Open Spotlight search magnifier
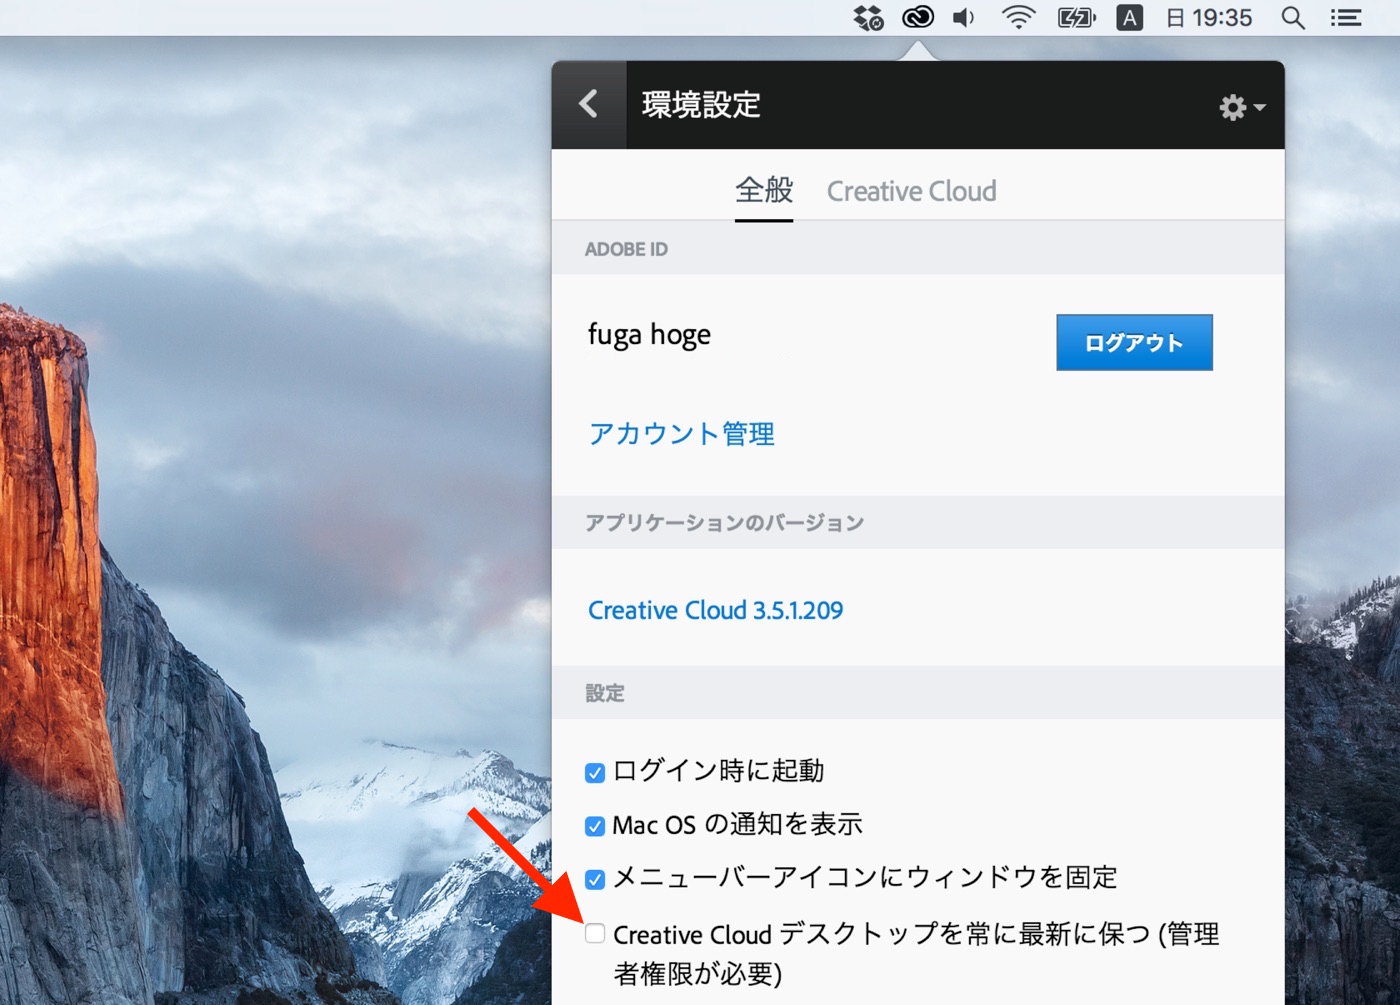This screenshot has width=1400, height=1005. pos(1293,18)
